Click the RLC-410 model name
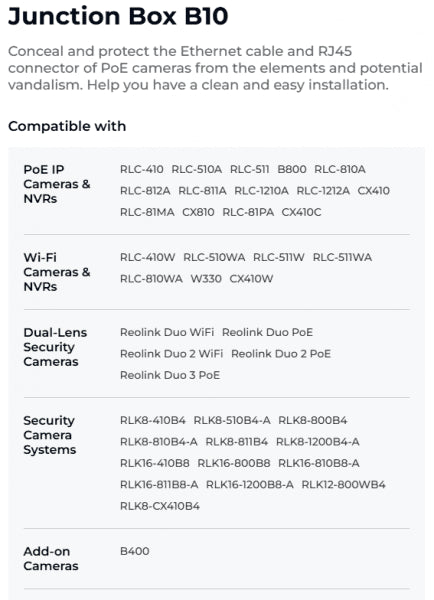The image size is (434, 600). [x=142, y=169]
